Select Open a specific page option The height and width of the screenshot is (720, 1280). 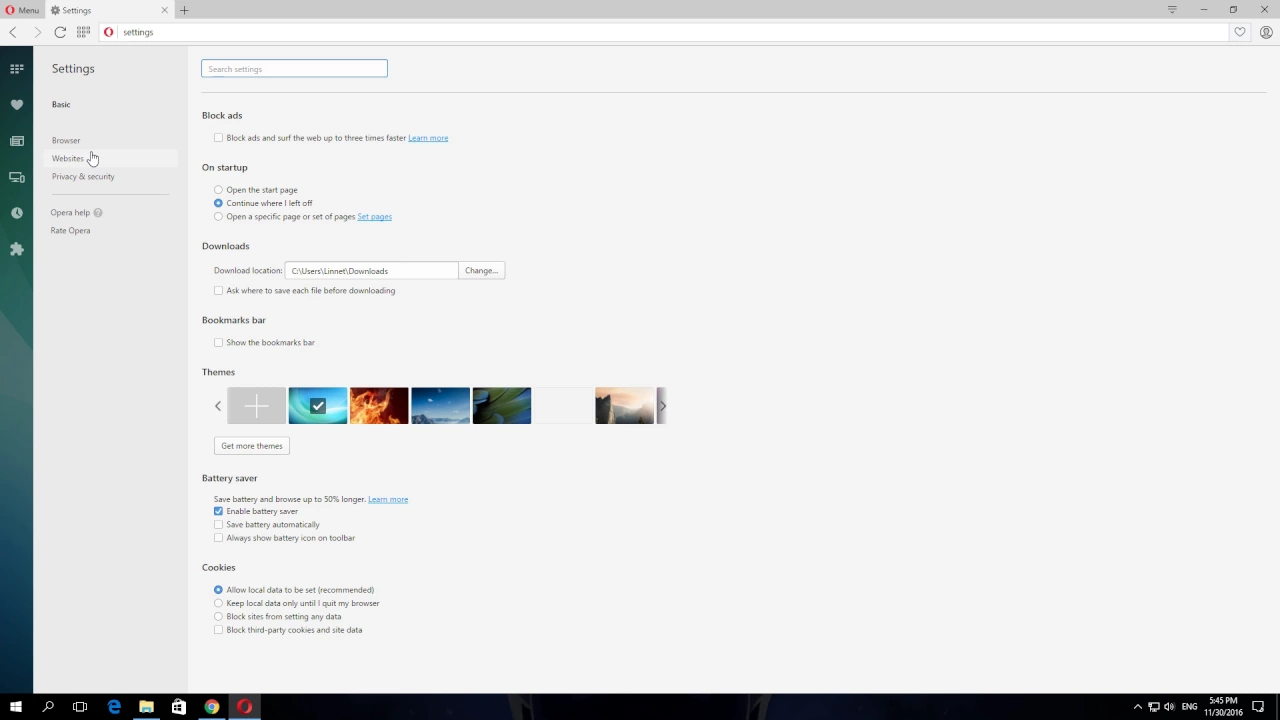[x=218, y=216]
